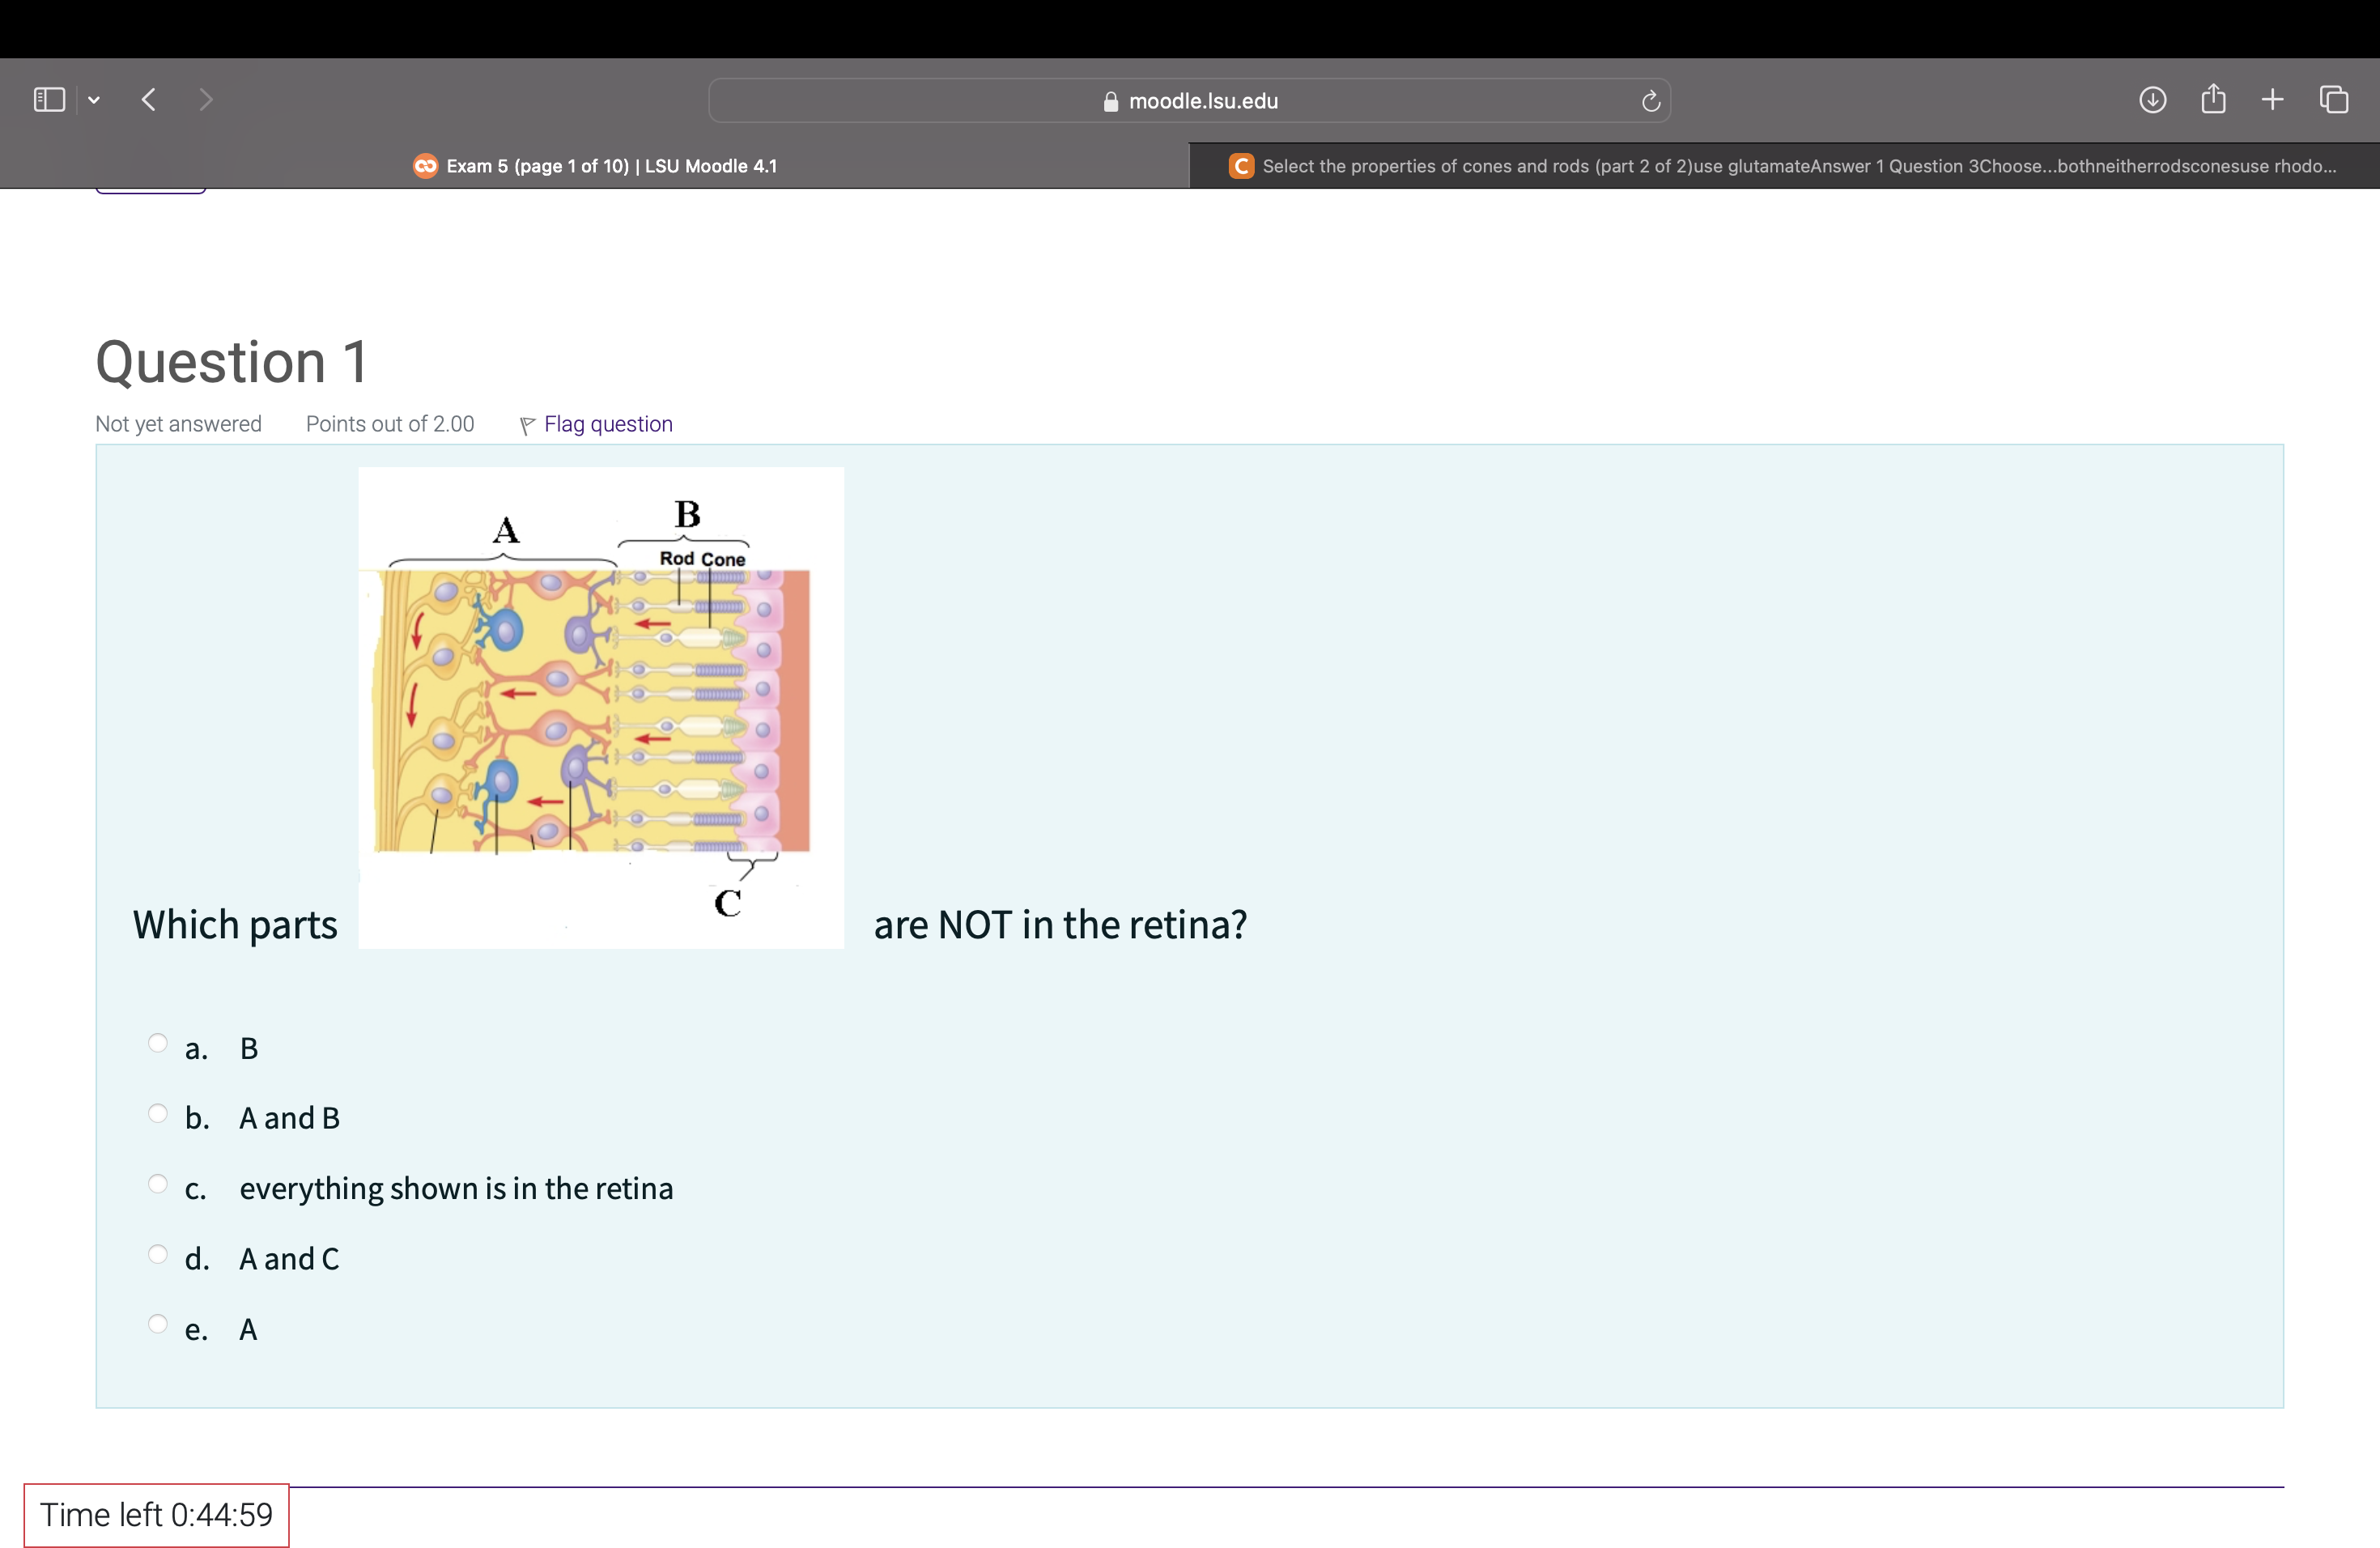This screenshot has width=2380, height=1548.
Task: Click the back navigation arrow
Action: coord(148,99)
